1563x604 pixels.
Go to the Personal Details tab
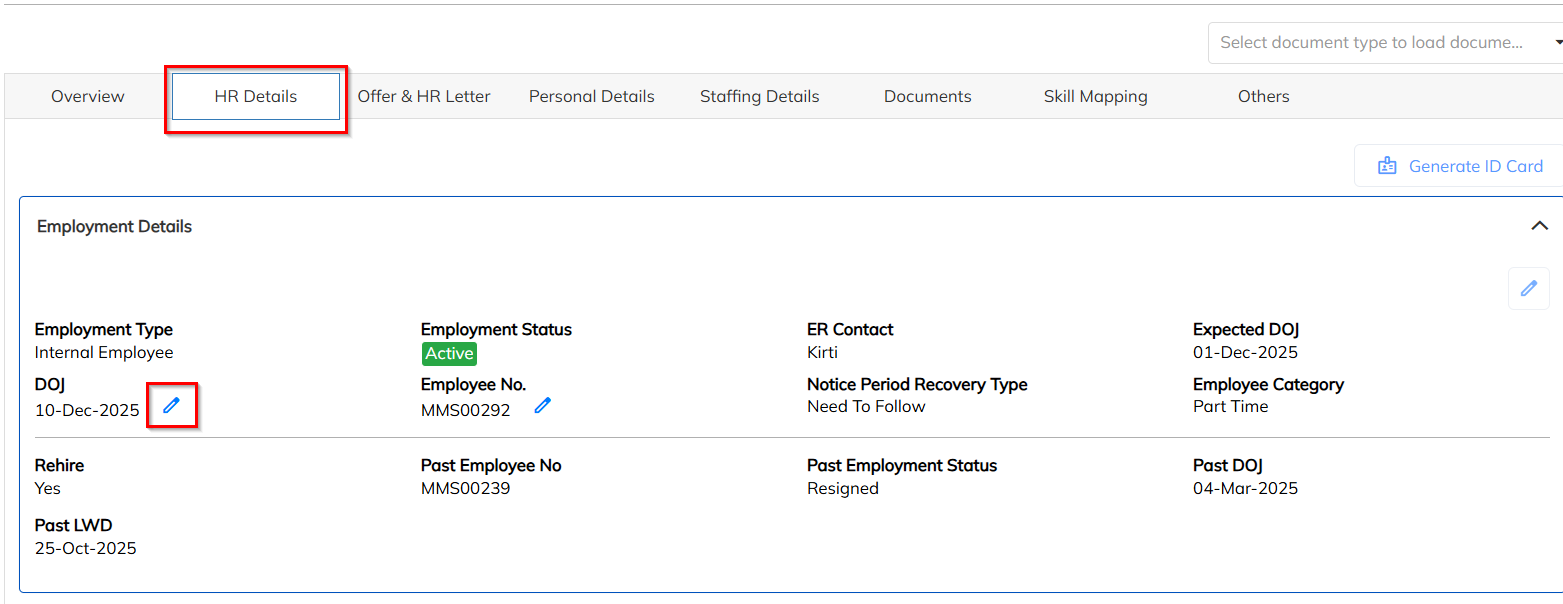click(x=592, y=97)
